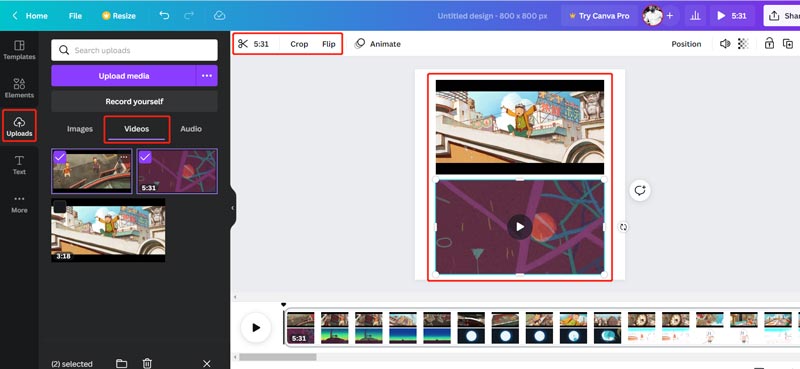Image resolution: width=800 pixels, height=369 pixels.
Task: Open the Position panel
Action: [686, 44]
